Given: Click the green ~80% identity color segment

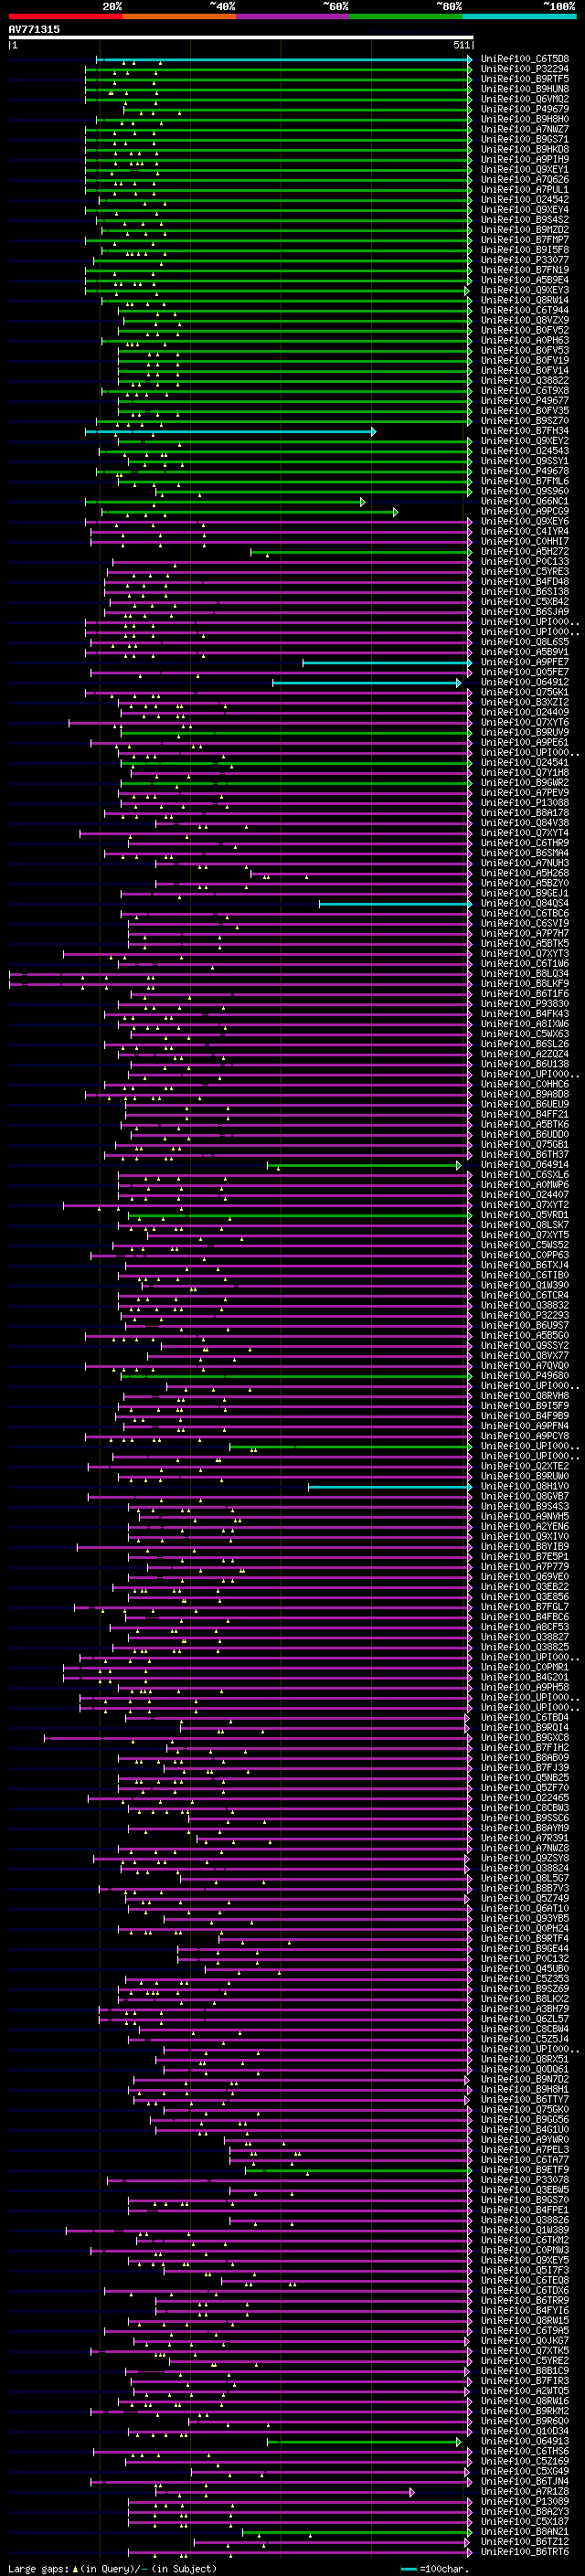Looking at the screenshot, I should [x=406, y=16].
